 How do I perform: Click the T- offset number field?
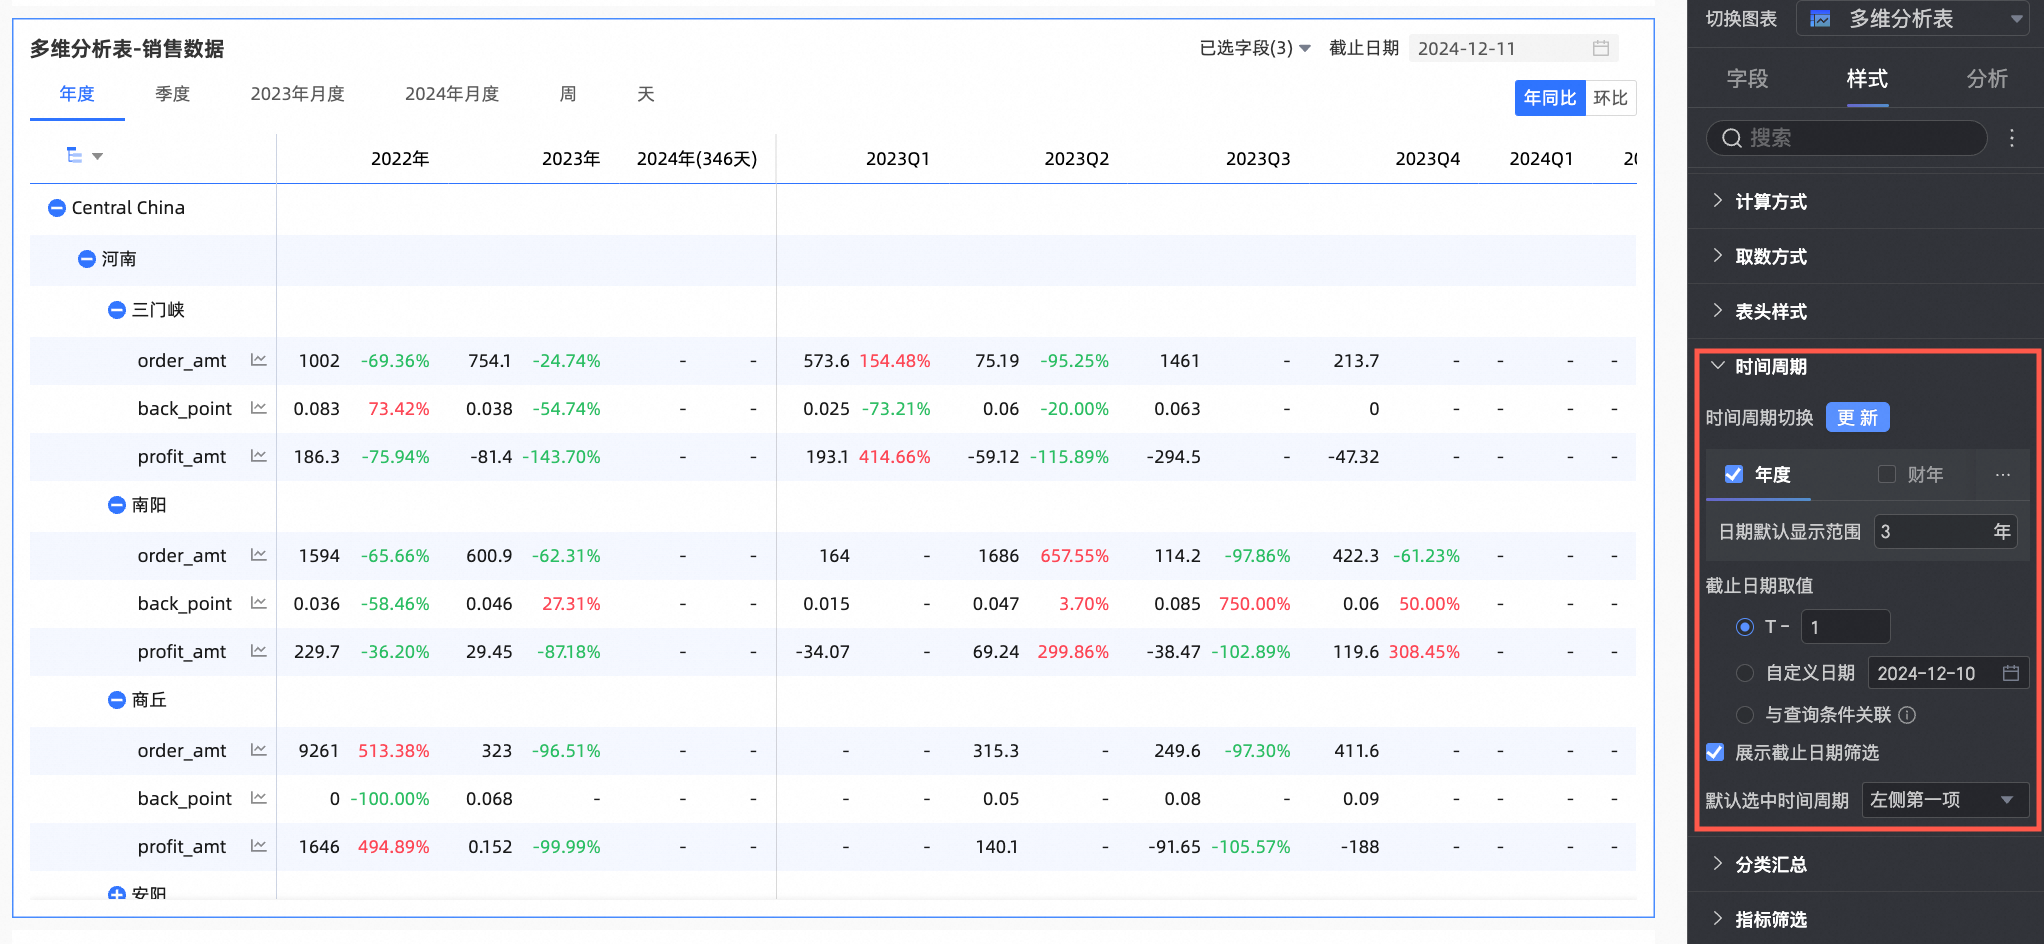[x=1845, y=627]
